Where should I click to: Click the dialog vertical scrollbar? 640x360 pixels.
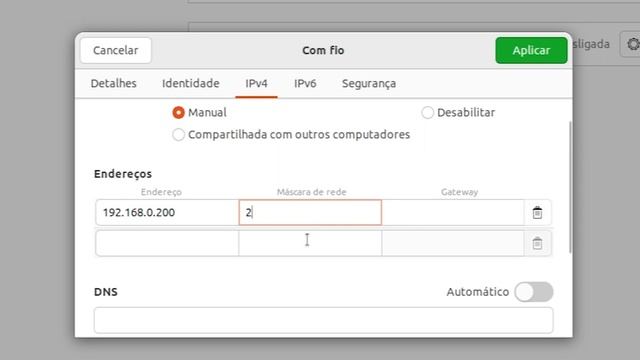pyautogui.click(x=570, y=187)
